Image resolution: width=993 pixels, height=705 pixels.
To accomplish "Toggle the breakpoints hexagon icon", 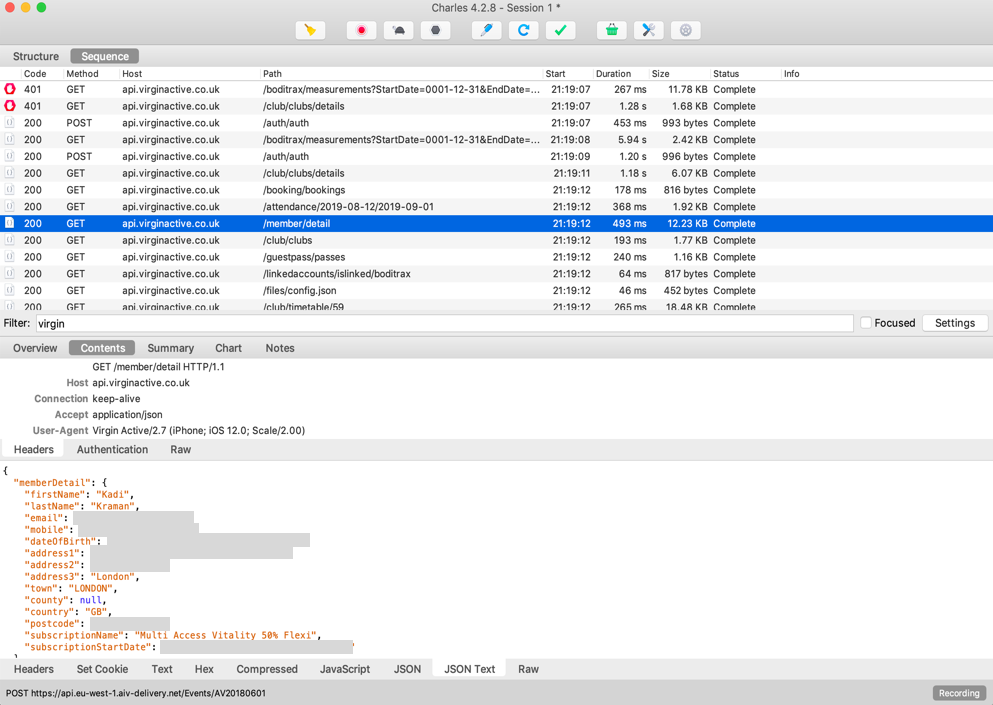I will click(x=436, y=30).
